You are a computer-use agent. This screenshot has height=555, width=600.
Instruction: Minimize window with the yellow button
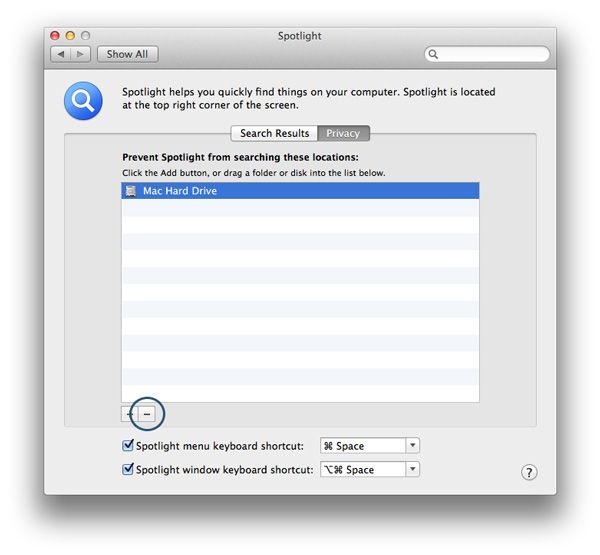[70, 36]
